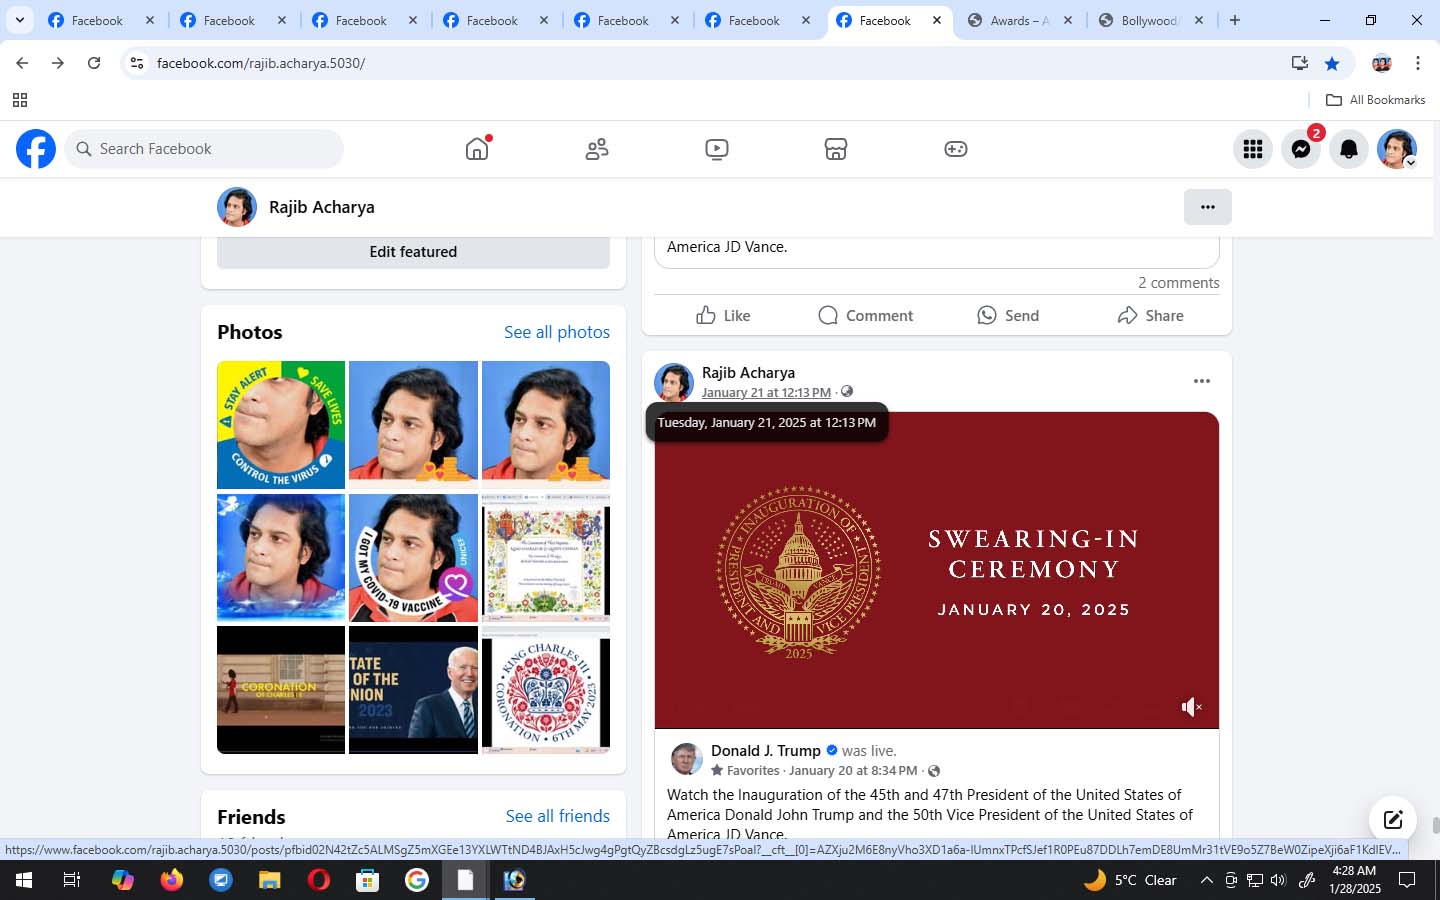This screenshot has height=900, width=1440.
Task: Open See all photos link
Action: 557,332
